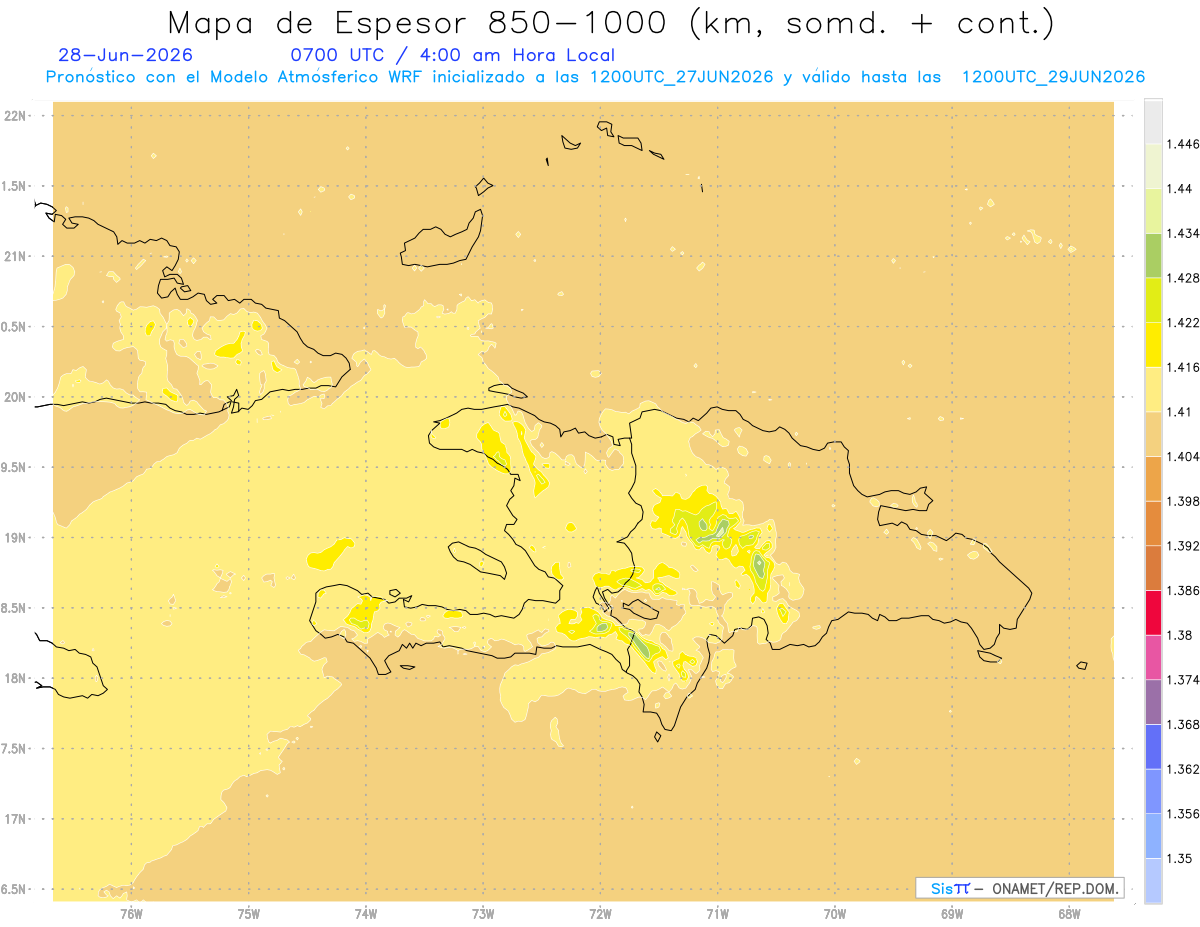
Task: Click the time label '0700 UTC / 4:00 am Hora Local'
Action: (x=452, y=56)
